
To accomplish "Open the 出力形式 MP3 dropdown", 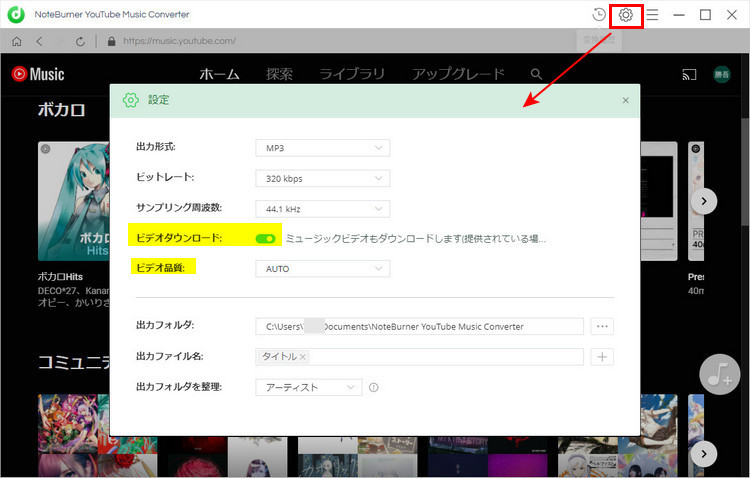I will coord(323,148).
